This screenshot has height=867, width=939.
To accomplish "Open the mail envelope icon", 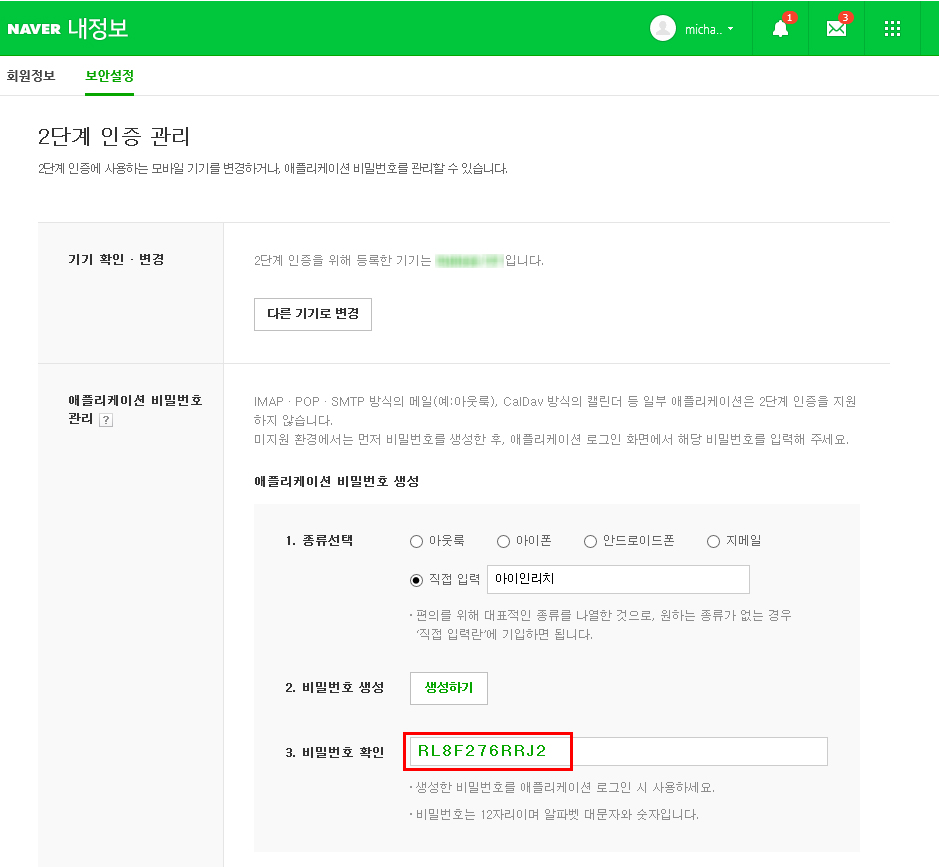I will coord(836,29).
